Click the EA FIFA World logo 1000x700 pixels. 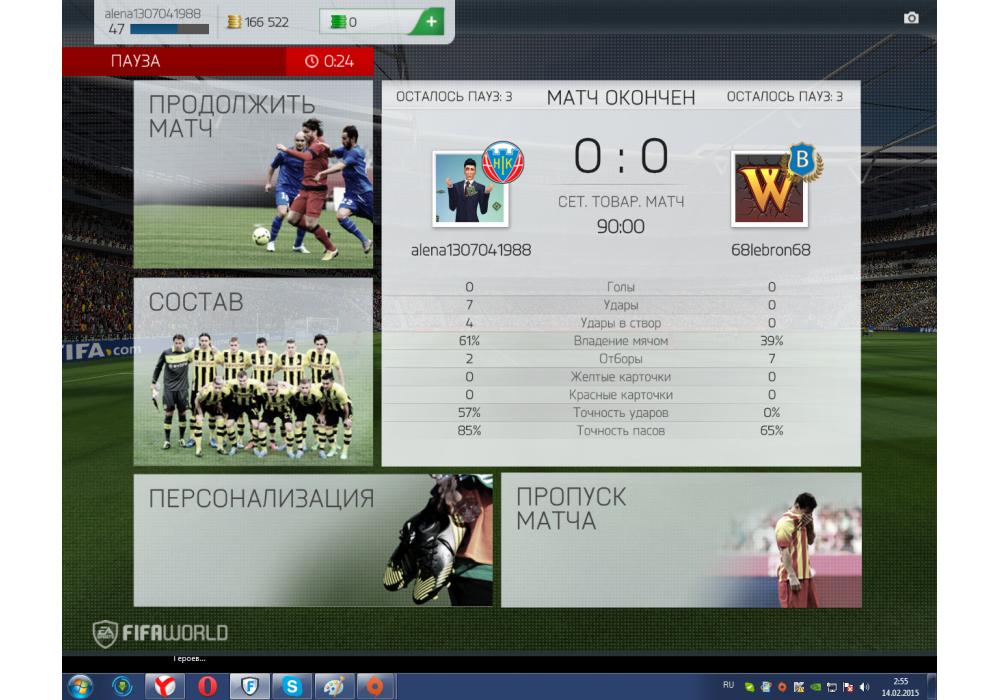point(161,633)
